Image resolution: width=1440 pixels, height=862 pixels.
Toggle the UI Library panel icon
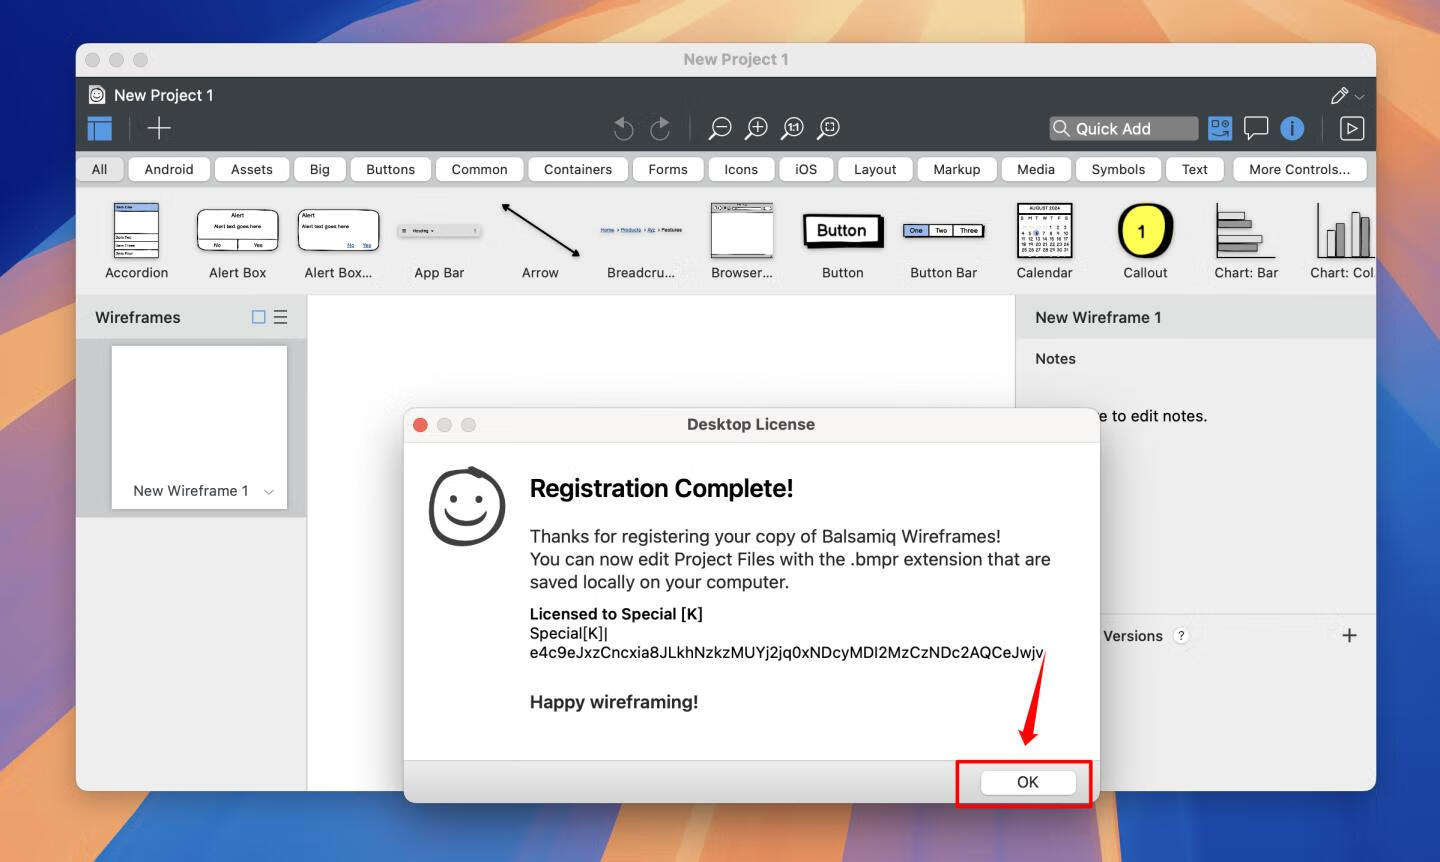click(1220, 128)
